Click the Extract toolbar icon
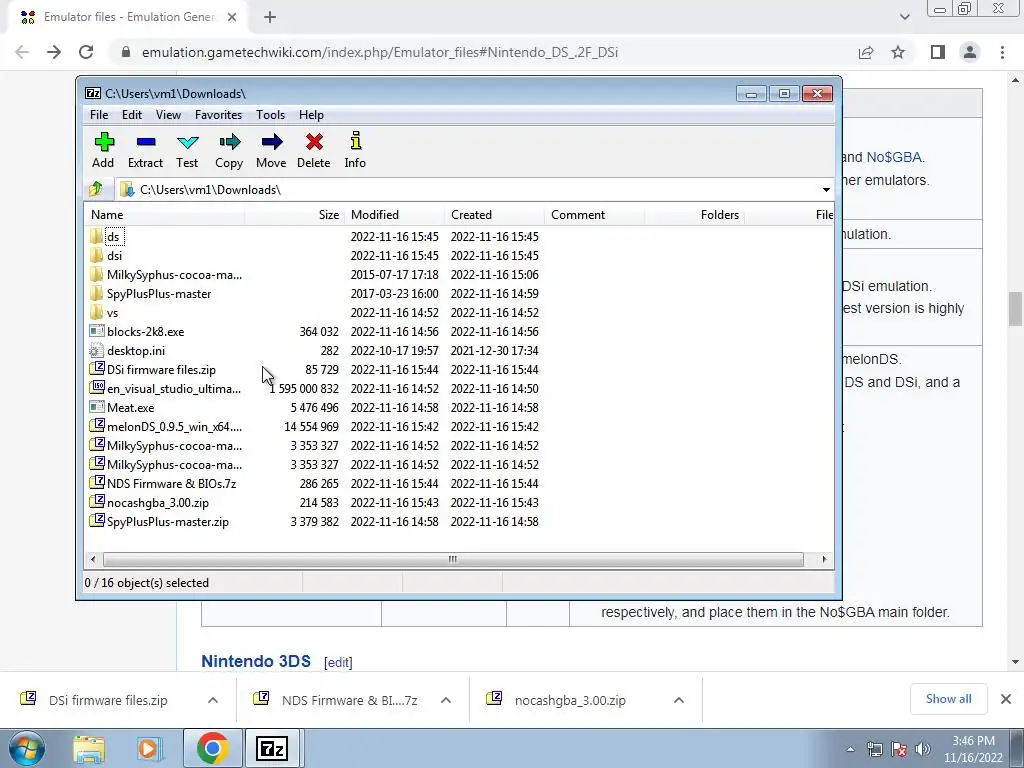Viewport: 1024px width, 768px height. [x=146, y=142]
